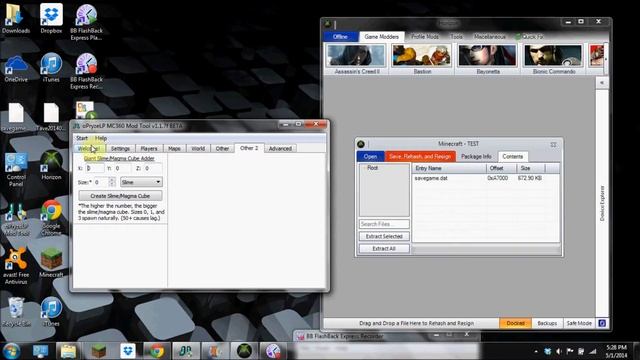The height and width of the screenshot is (360, 640).
Task: Click the Extract Selected button
Action: tap(384, 236)
